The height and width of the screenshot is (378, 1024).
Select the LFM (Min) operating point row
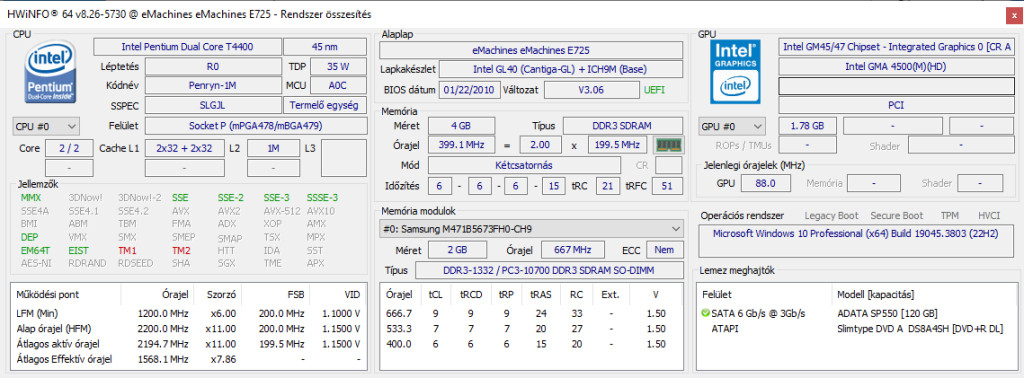point(188,313)
